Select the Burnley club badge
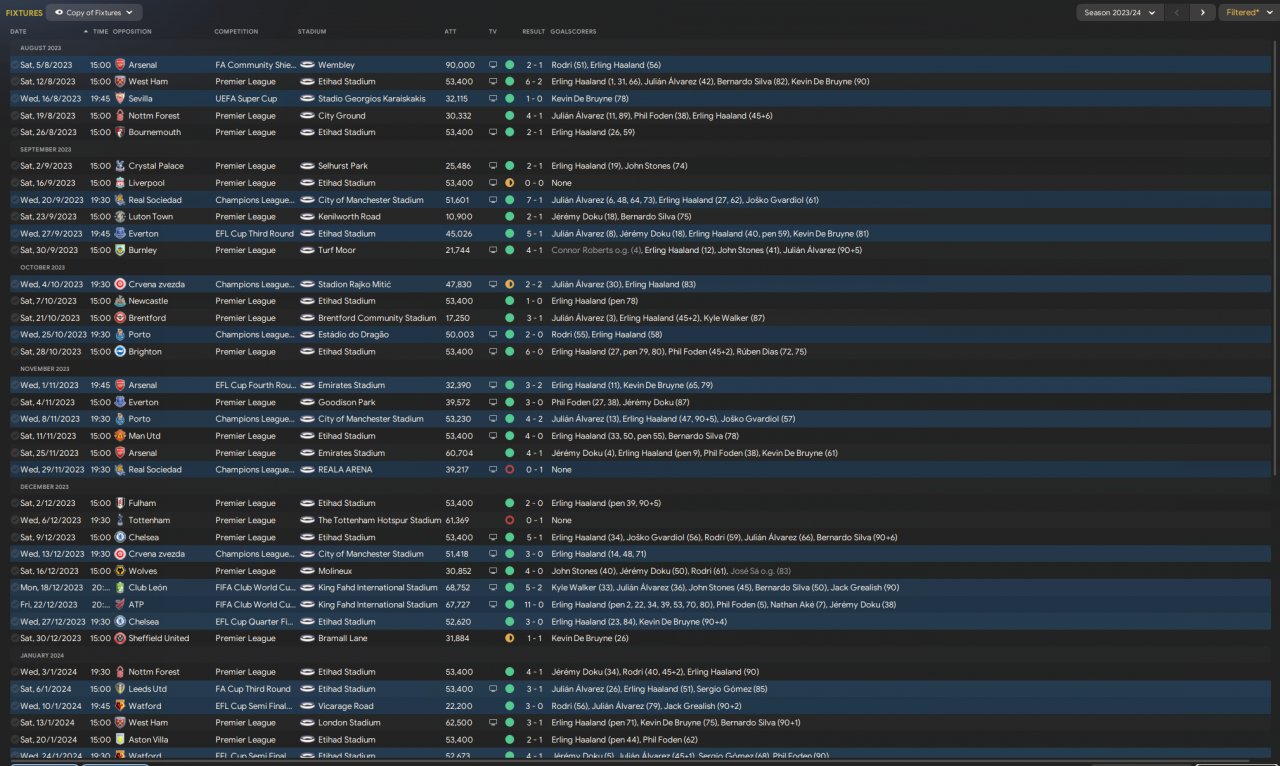This screenshot has height=766, width=1280. 120,250
